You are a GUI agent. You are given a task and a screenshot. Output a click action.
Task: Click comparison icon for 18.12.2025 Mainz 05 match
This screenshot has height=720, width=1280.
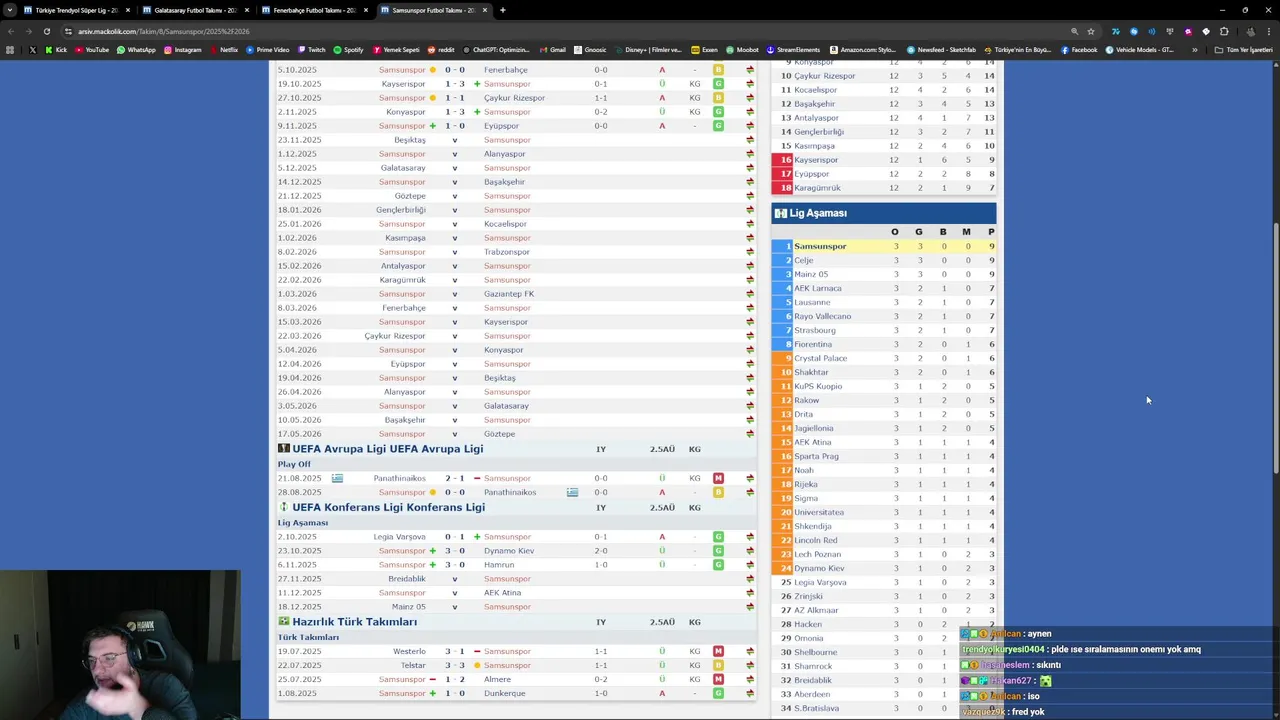tap(750, 607)
